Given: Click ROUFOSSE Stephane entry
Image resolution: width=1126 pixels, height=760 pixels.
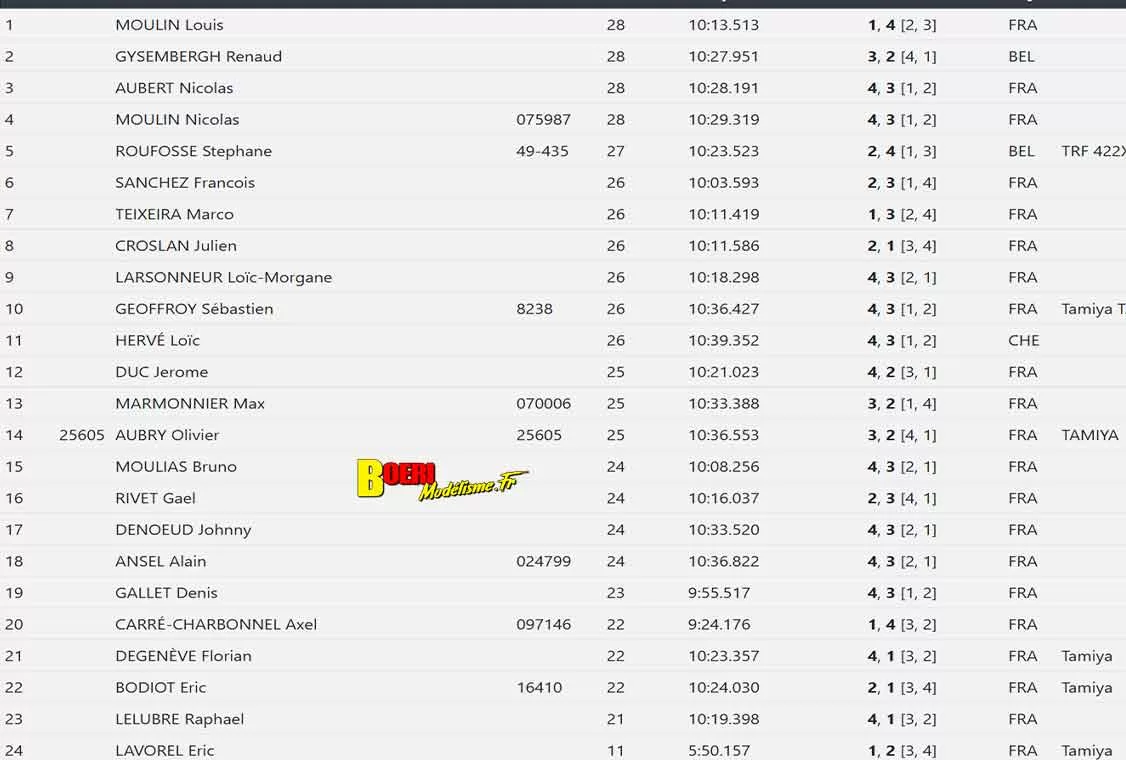Looking at the screenshot, I should coord(193,152).
